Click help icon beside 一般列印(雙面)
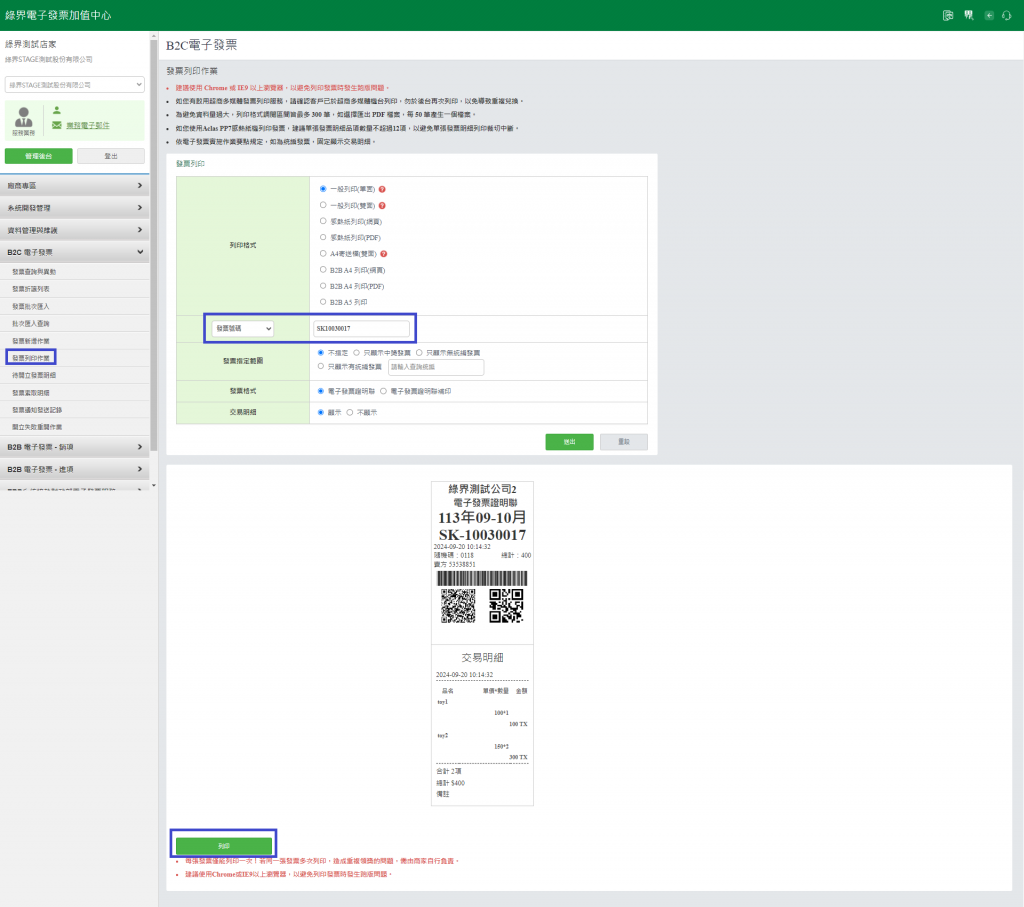This screenshot has height=907, width=1024. pyautogui.click(x=382, y=206)
